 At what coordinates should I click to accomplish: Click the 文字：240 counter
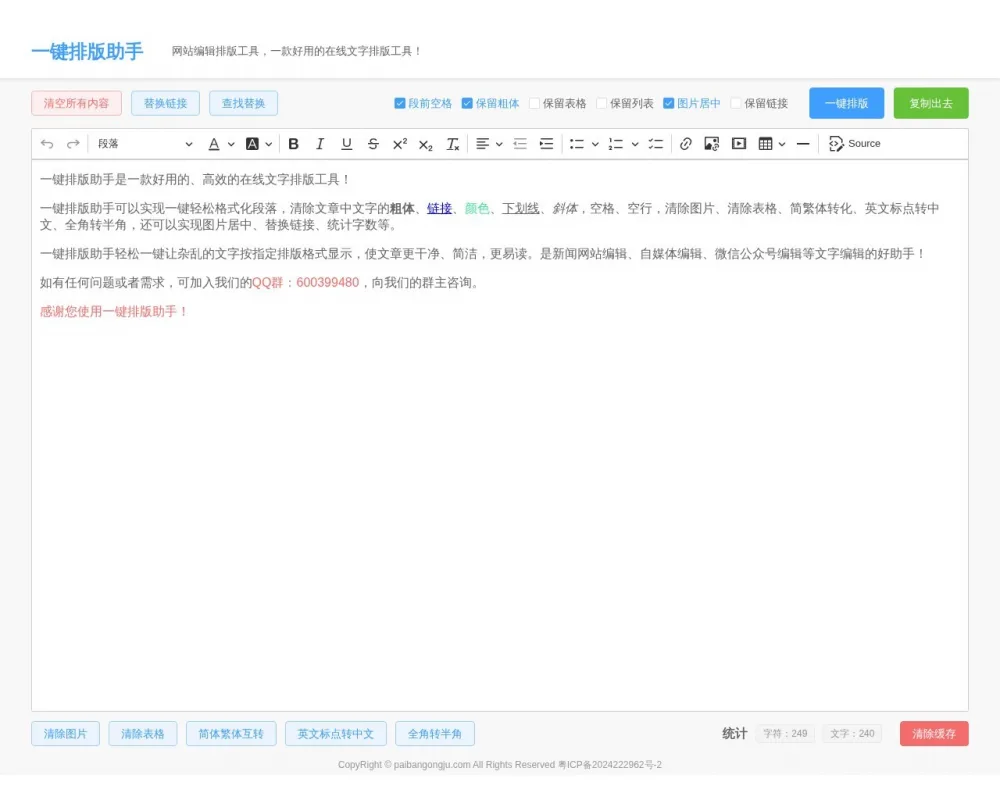[x=852, y=734]
